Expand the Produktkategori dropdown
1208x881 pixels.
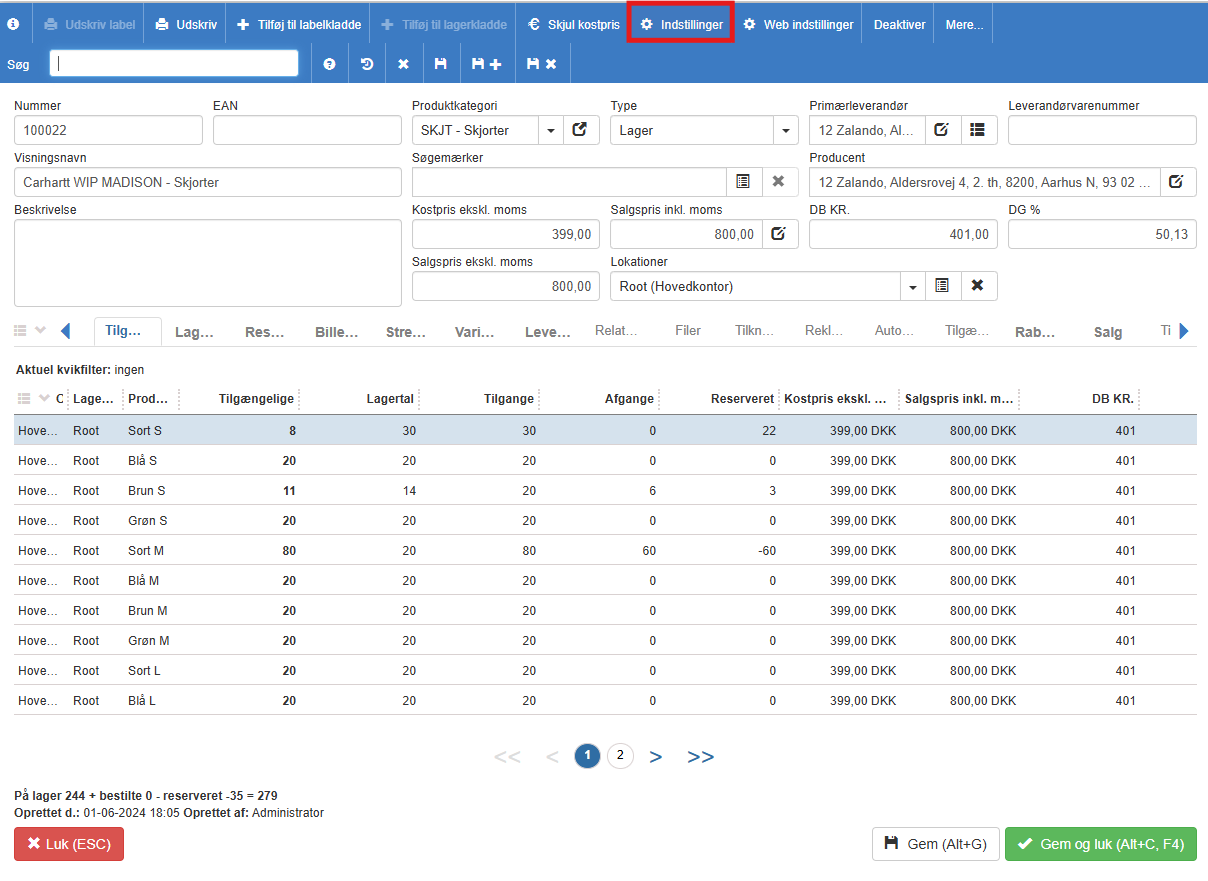tap(551, 131)
